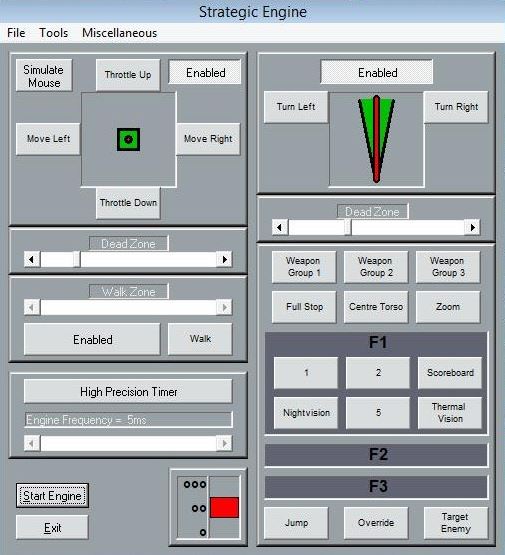Toggle High Precision Timer
Image resolution: width=505 pixels, height=555 pixels.
click(x=128, y=391)
